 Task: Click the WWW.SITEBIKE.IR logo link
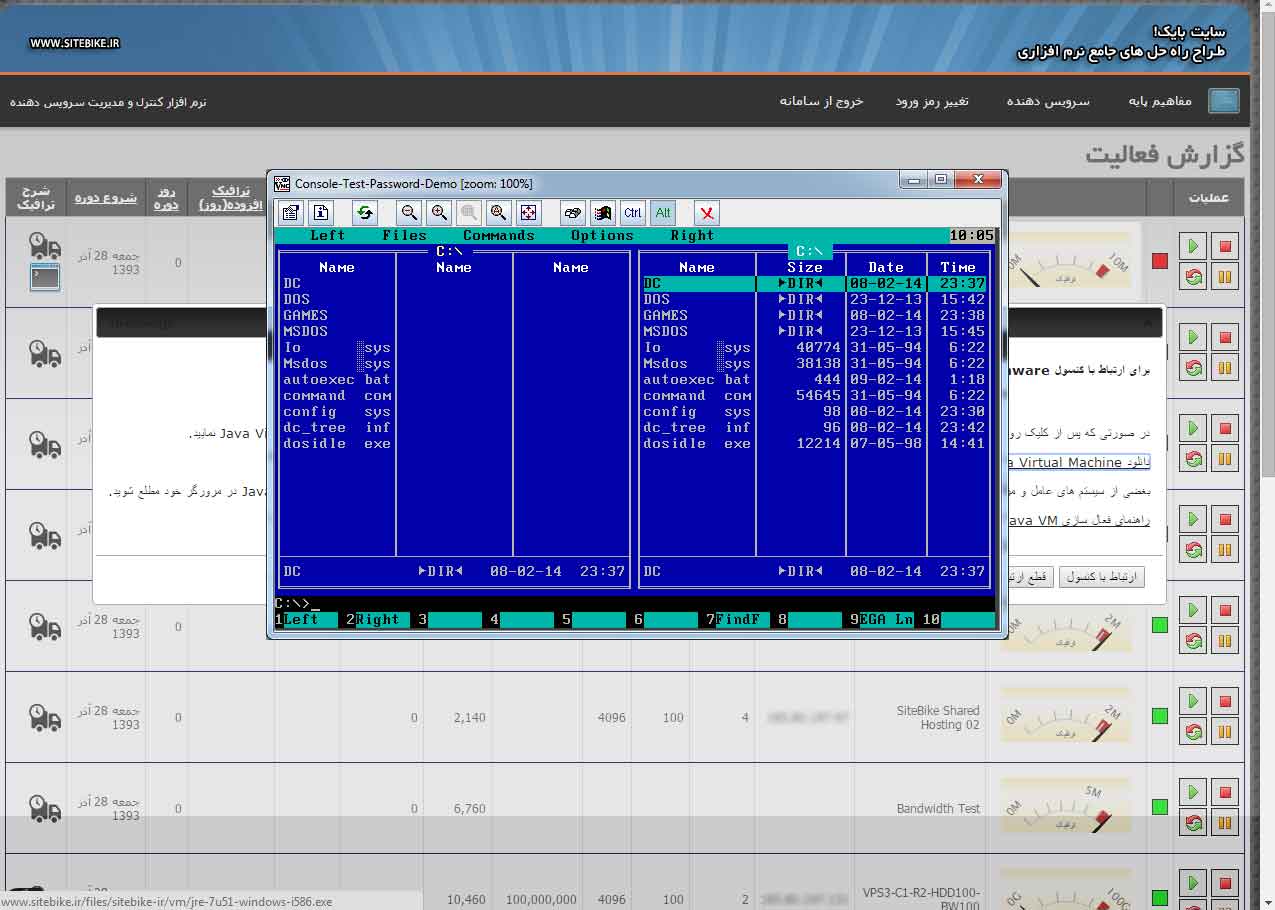75,43
